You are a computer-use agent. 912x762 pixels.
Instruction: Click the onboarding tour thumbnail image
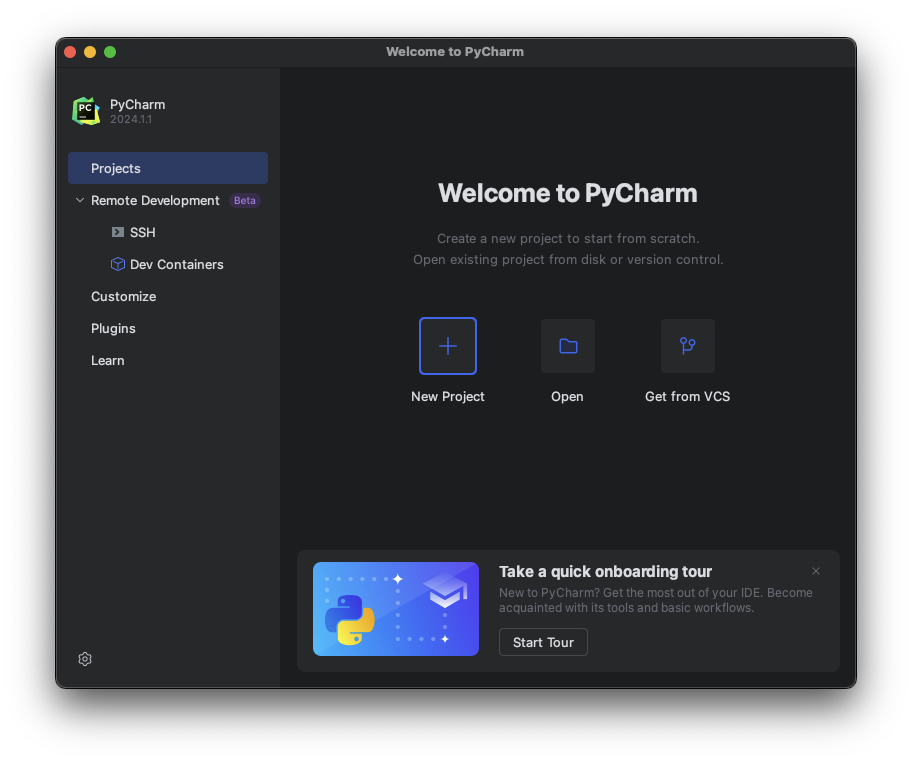click(396, 609)
